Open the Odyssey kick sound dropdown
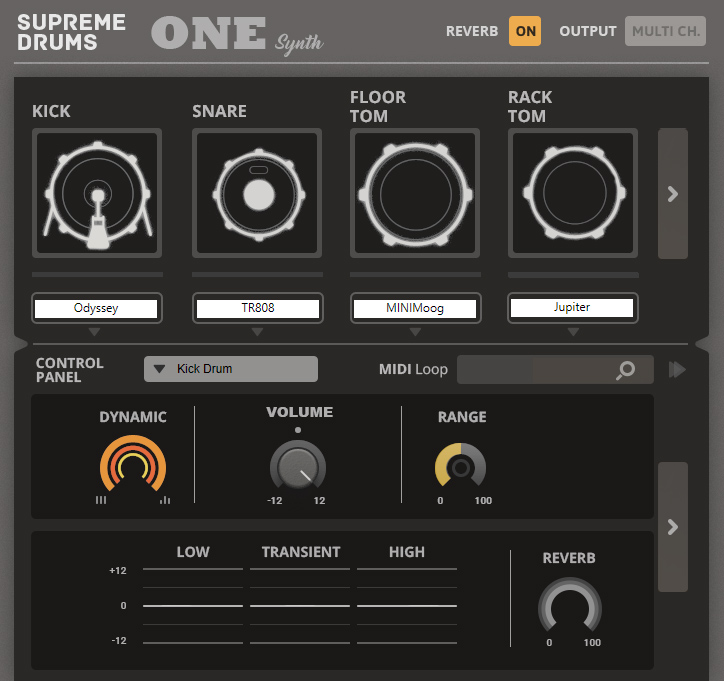The image size is (724, 681). pos(96,308)
